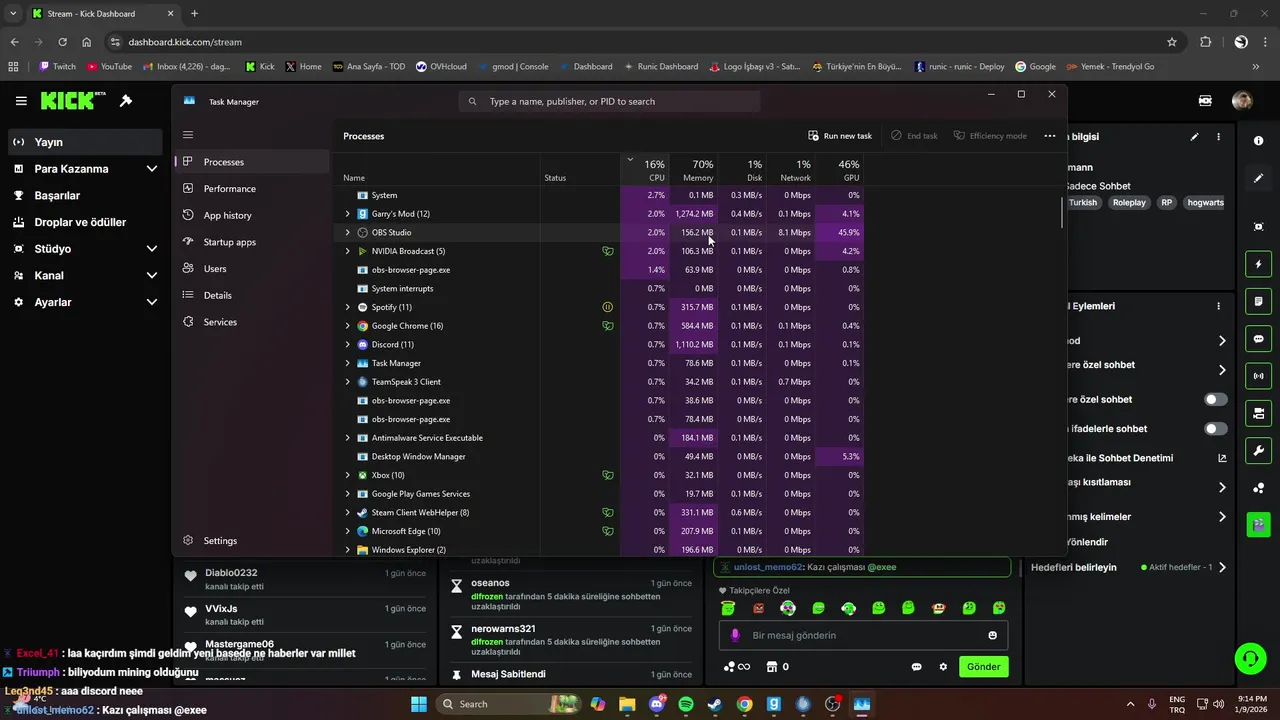Open YouTube bookmark in Chrome
Image resolution: width=1280 pixels, height=720 pixels.
point(109,67)
